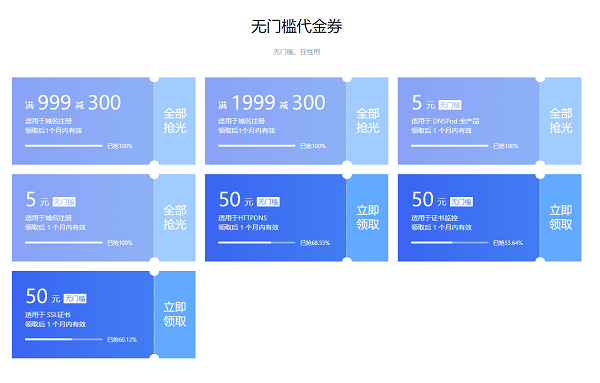Image resolution: width=600 pixels, height=383 pixels.
Task: Click the 无门槛 tag on the DNSPod全产品 coupon
Action: [450, 105]
